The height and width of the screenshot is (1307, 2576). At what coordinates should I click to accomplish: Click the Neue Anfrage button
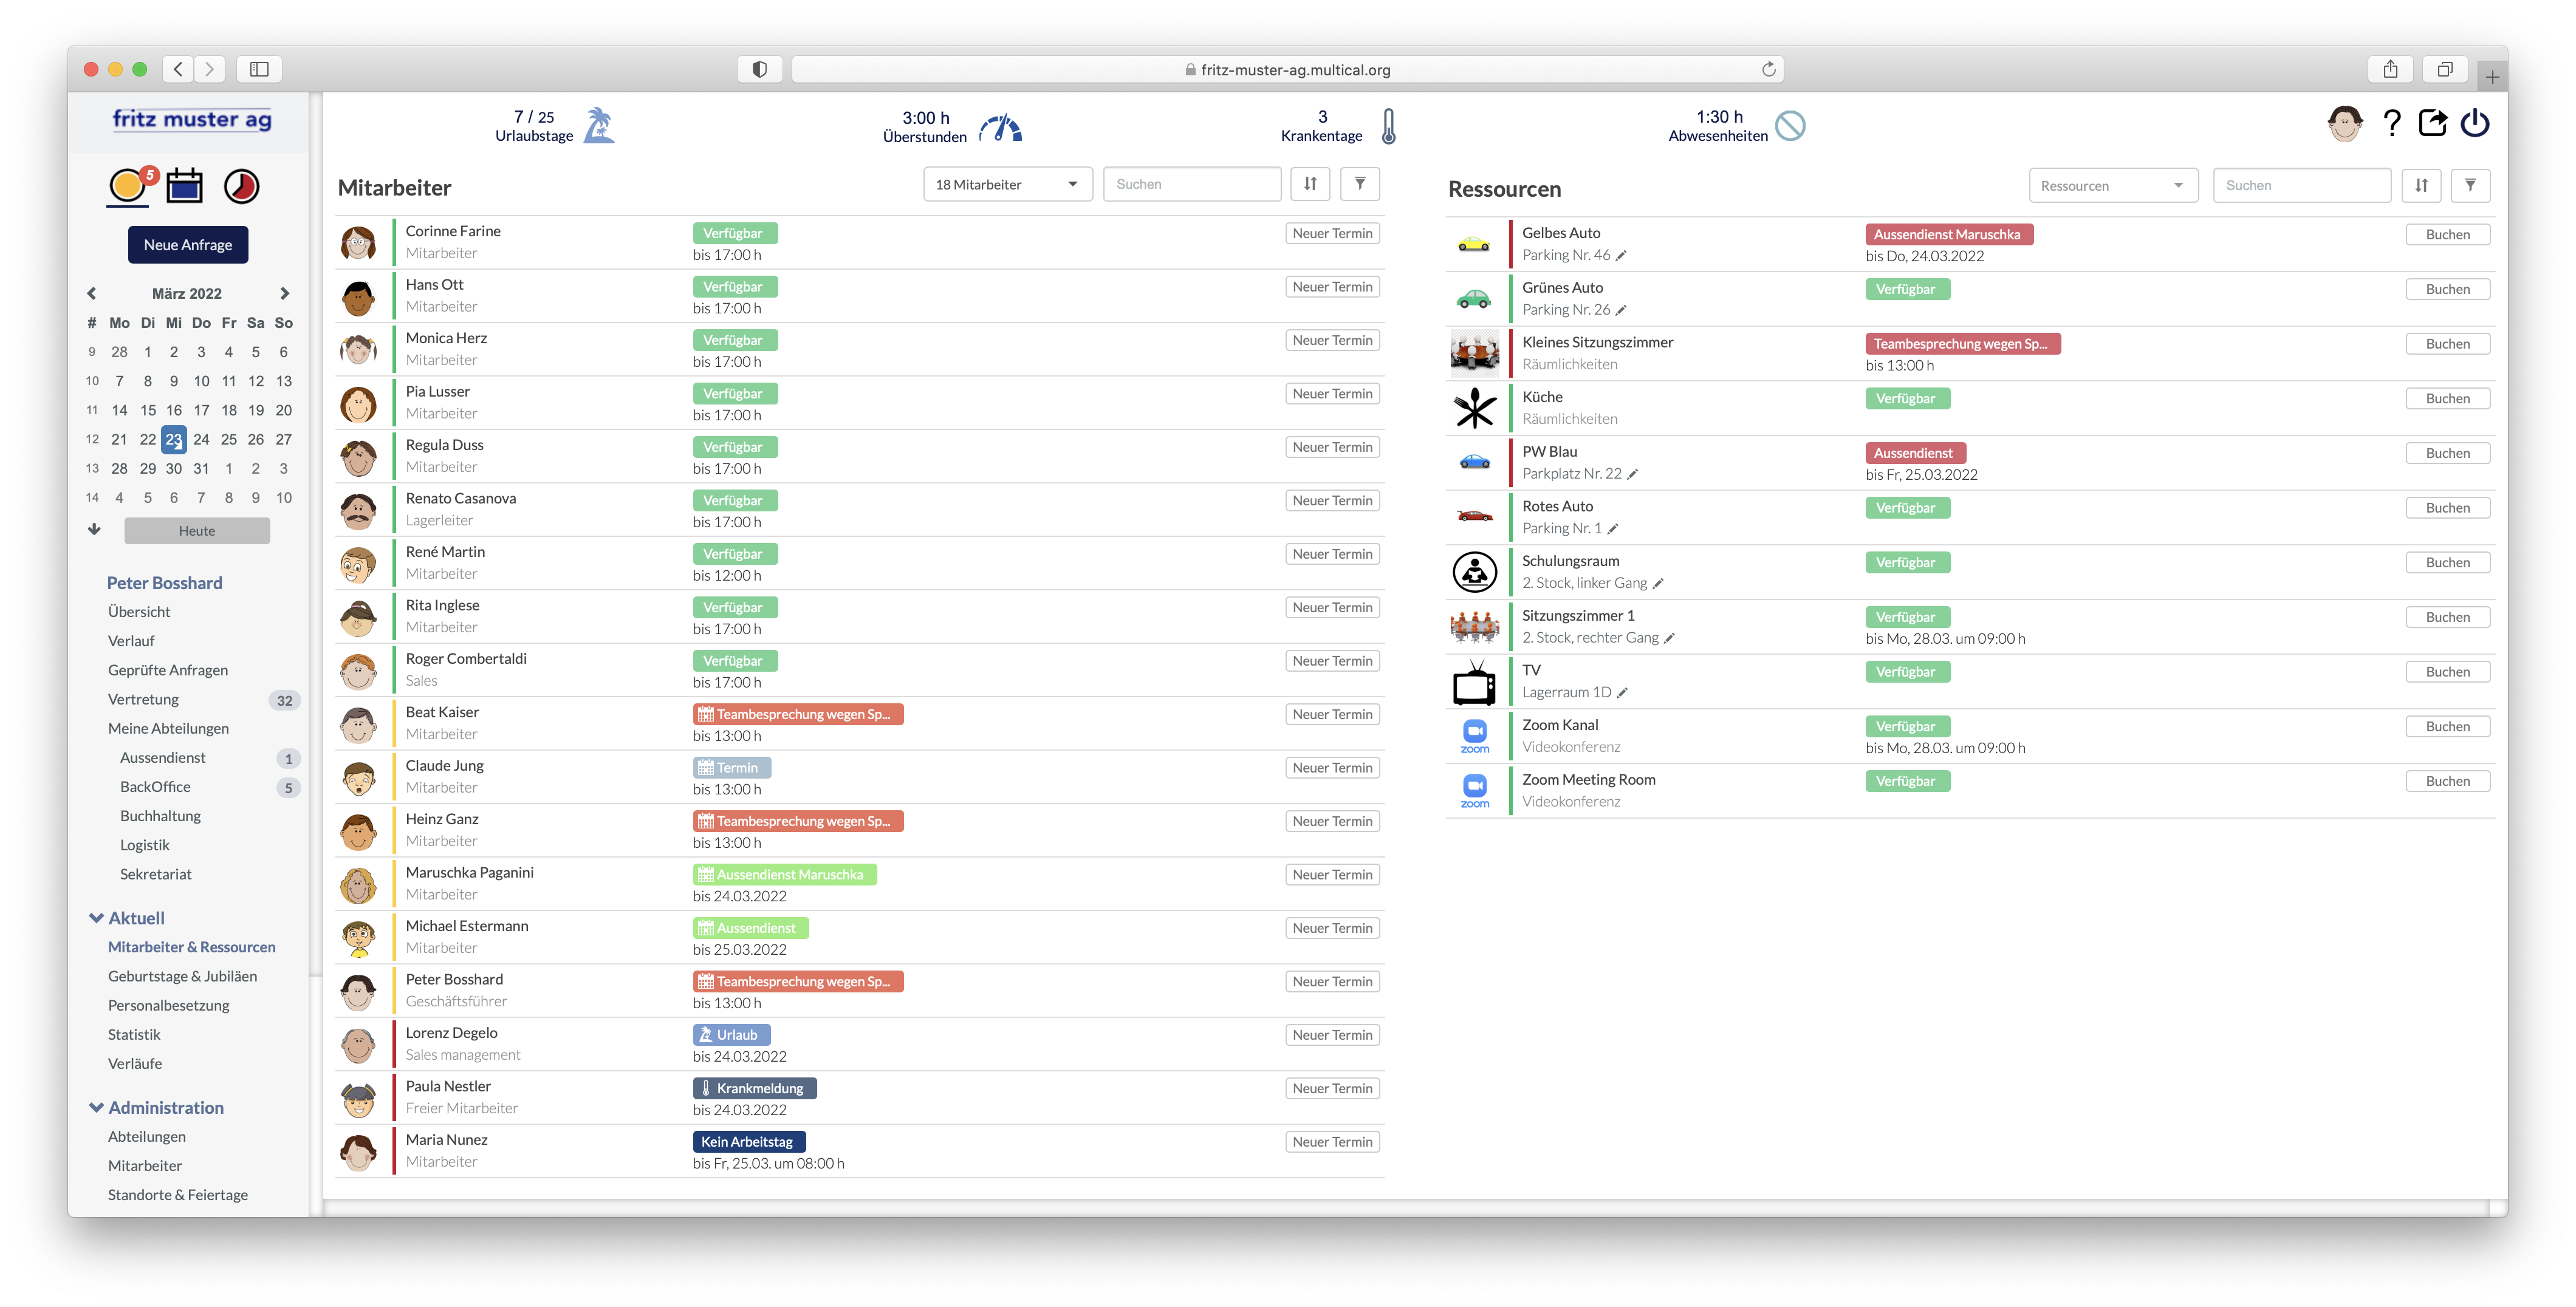188,245
